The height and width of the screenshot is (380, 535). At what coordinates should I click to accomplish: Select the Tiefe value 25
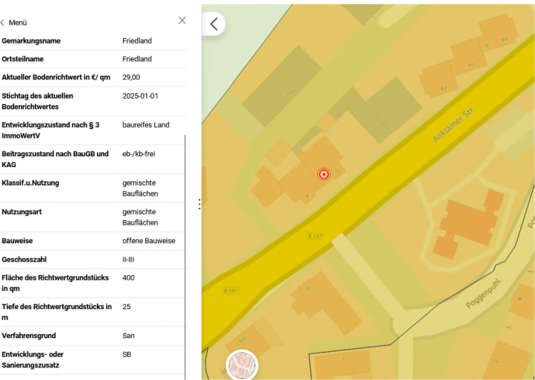click(x=126, y=307)
